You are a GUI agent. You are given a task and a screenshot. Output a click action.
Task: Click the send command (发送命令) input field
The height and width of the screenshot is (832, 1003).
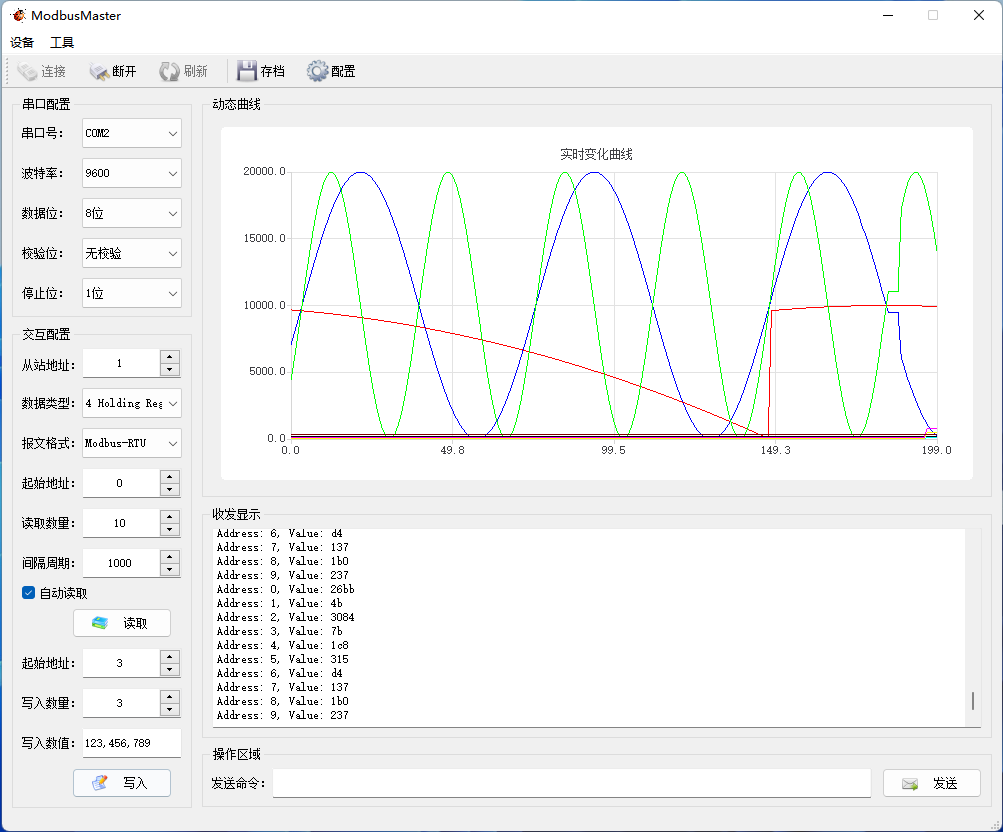click(571, 783)
